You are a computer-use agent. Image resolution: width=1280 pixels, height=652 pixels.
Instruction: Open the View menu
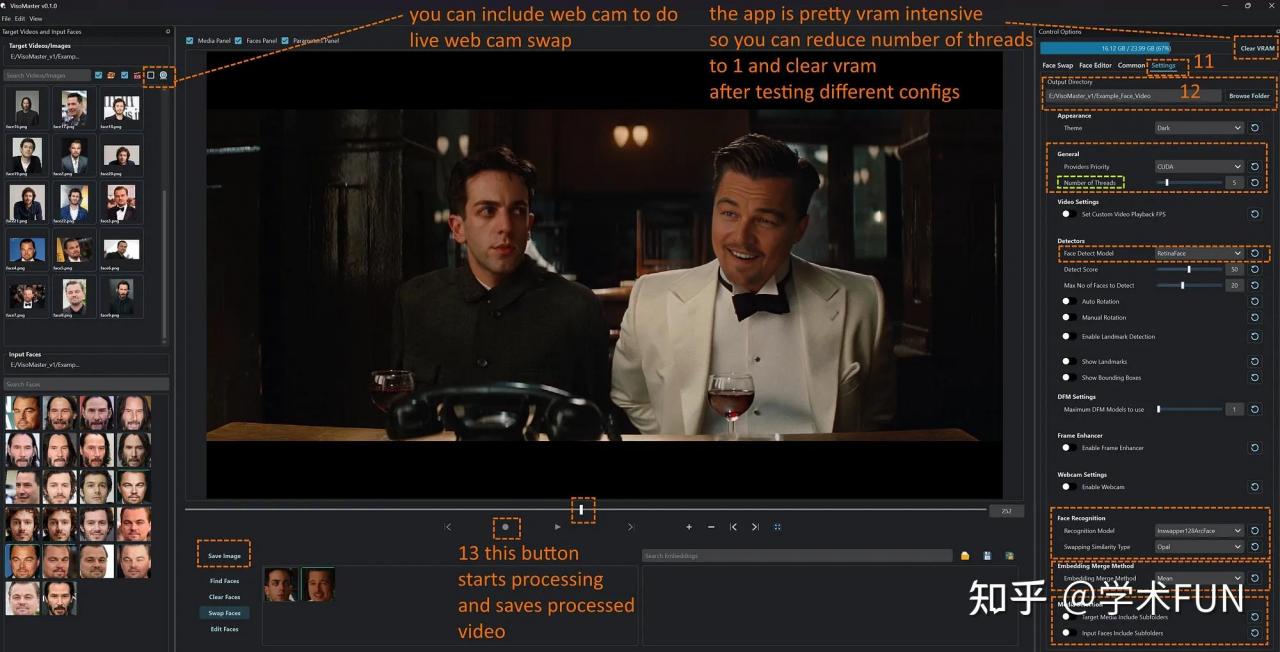(x=36, y=18)
